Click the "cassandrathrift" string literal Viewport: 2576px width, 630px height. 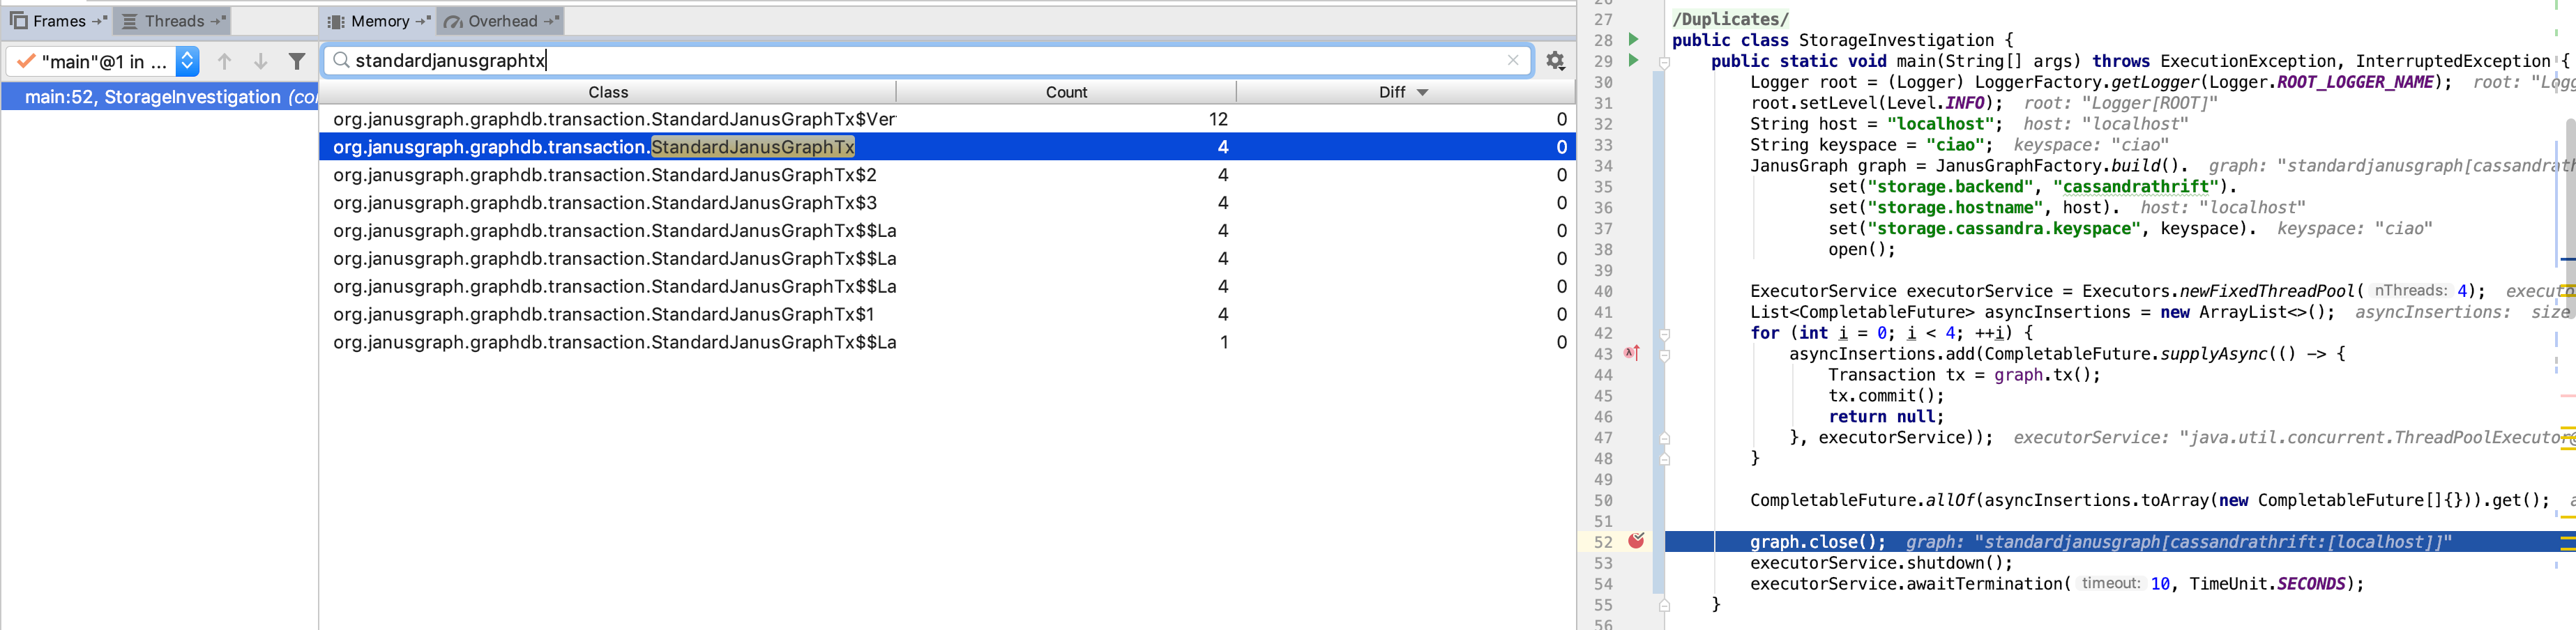[2135, 187]
